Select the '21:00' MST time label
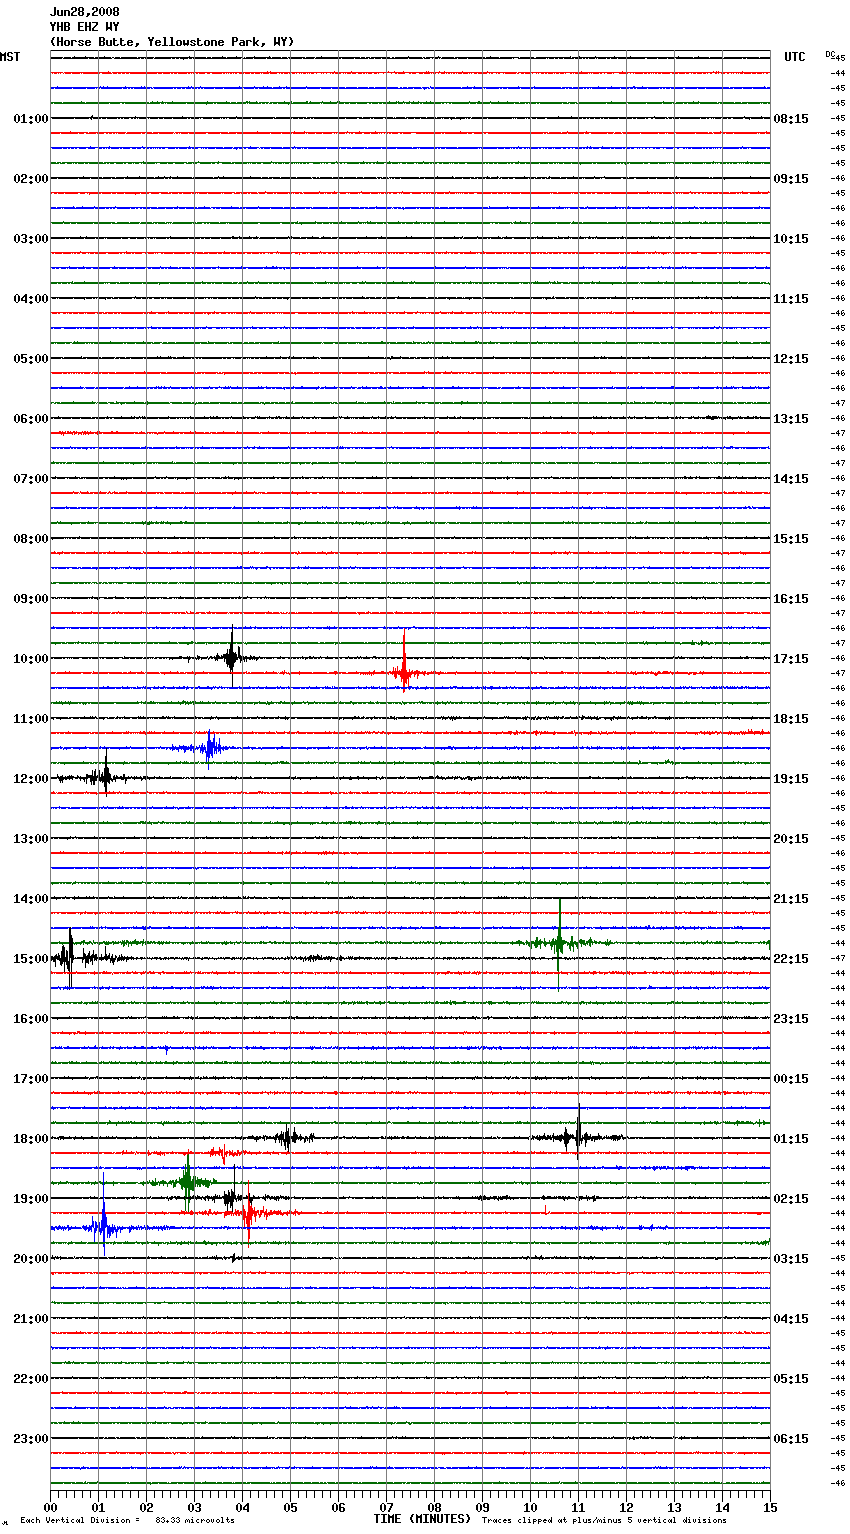This screenshot has height=1534, width=850. [x=31, y=1319]
